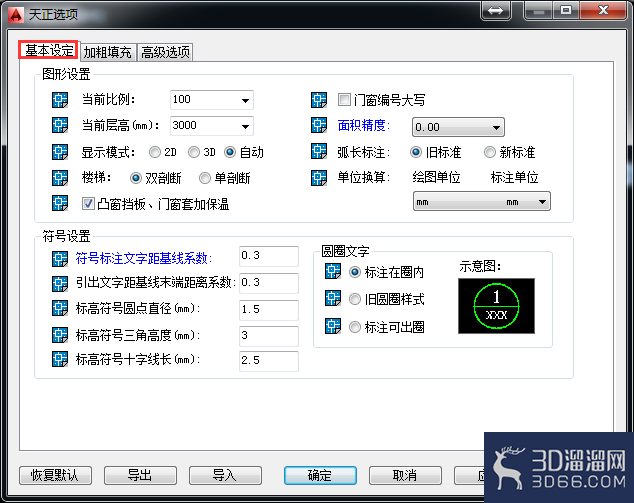Click the 面积精度 blue label
This screenshot has height=503, width=634.
364,125
